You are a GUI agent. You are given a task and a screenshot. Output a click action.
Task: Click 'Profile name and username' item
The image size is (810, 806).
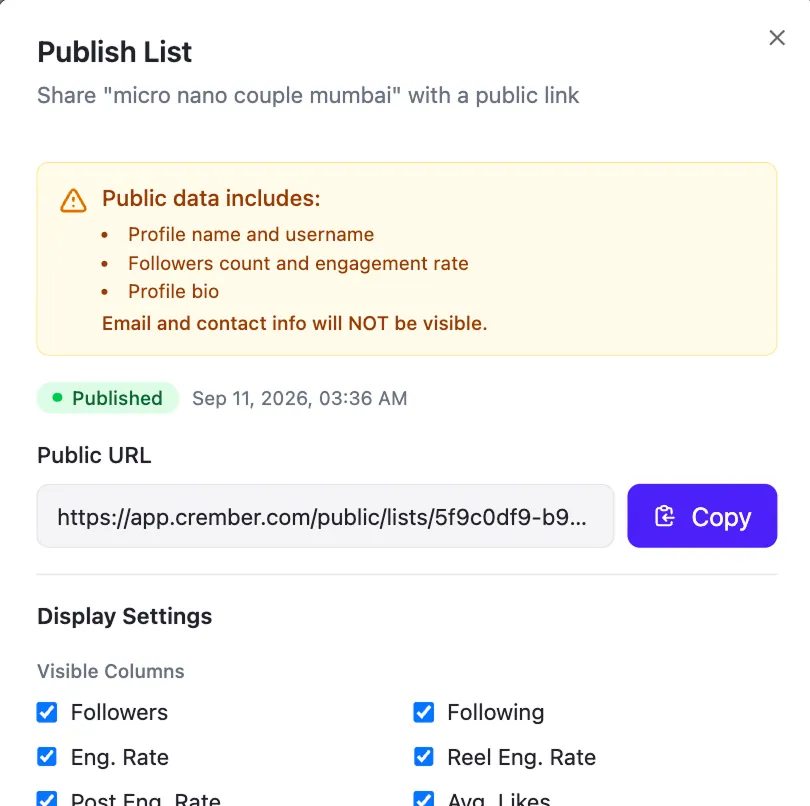pyautogui.click(x=251, y=235)
